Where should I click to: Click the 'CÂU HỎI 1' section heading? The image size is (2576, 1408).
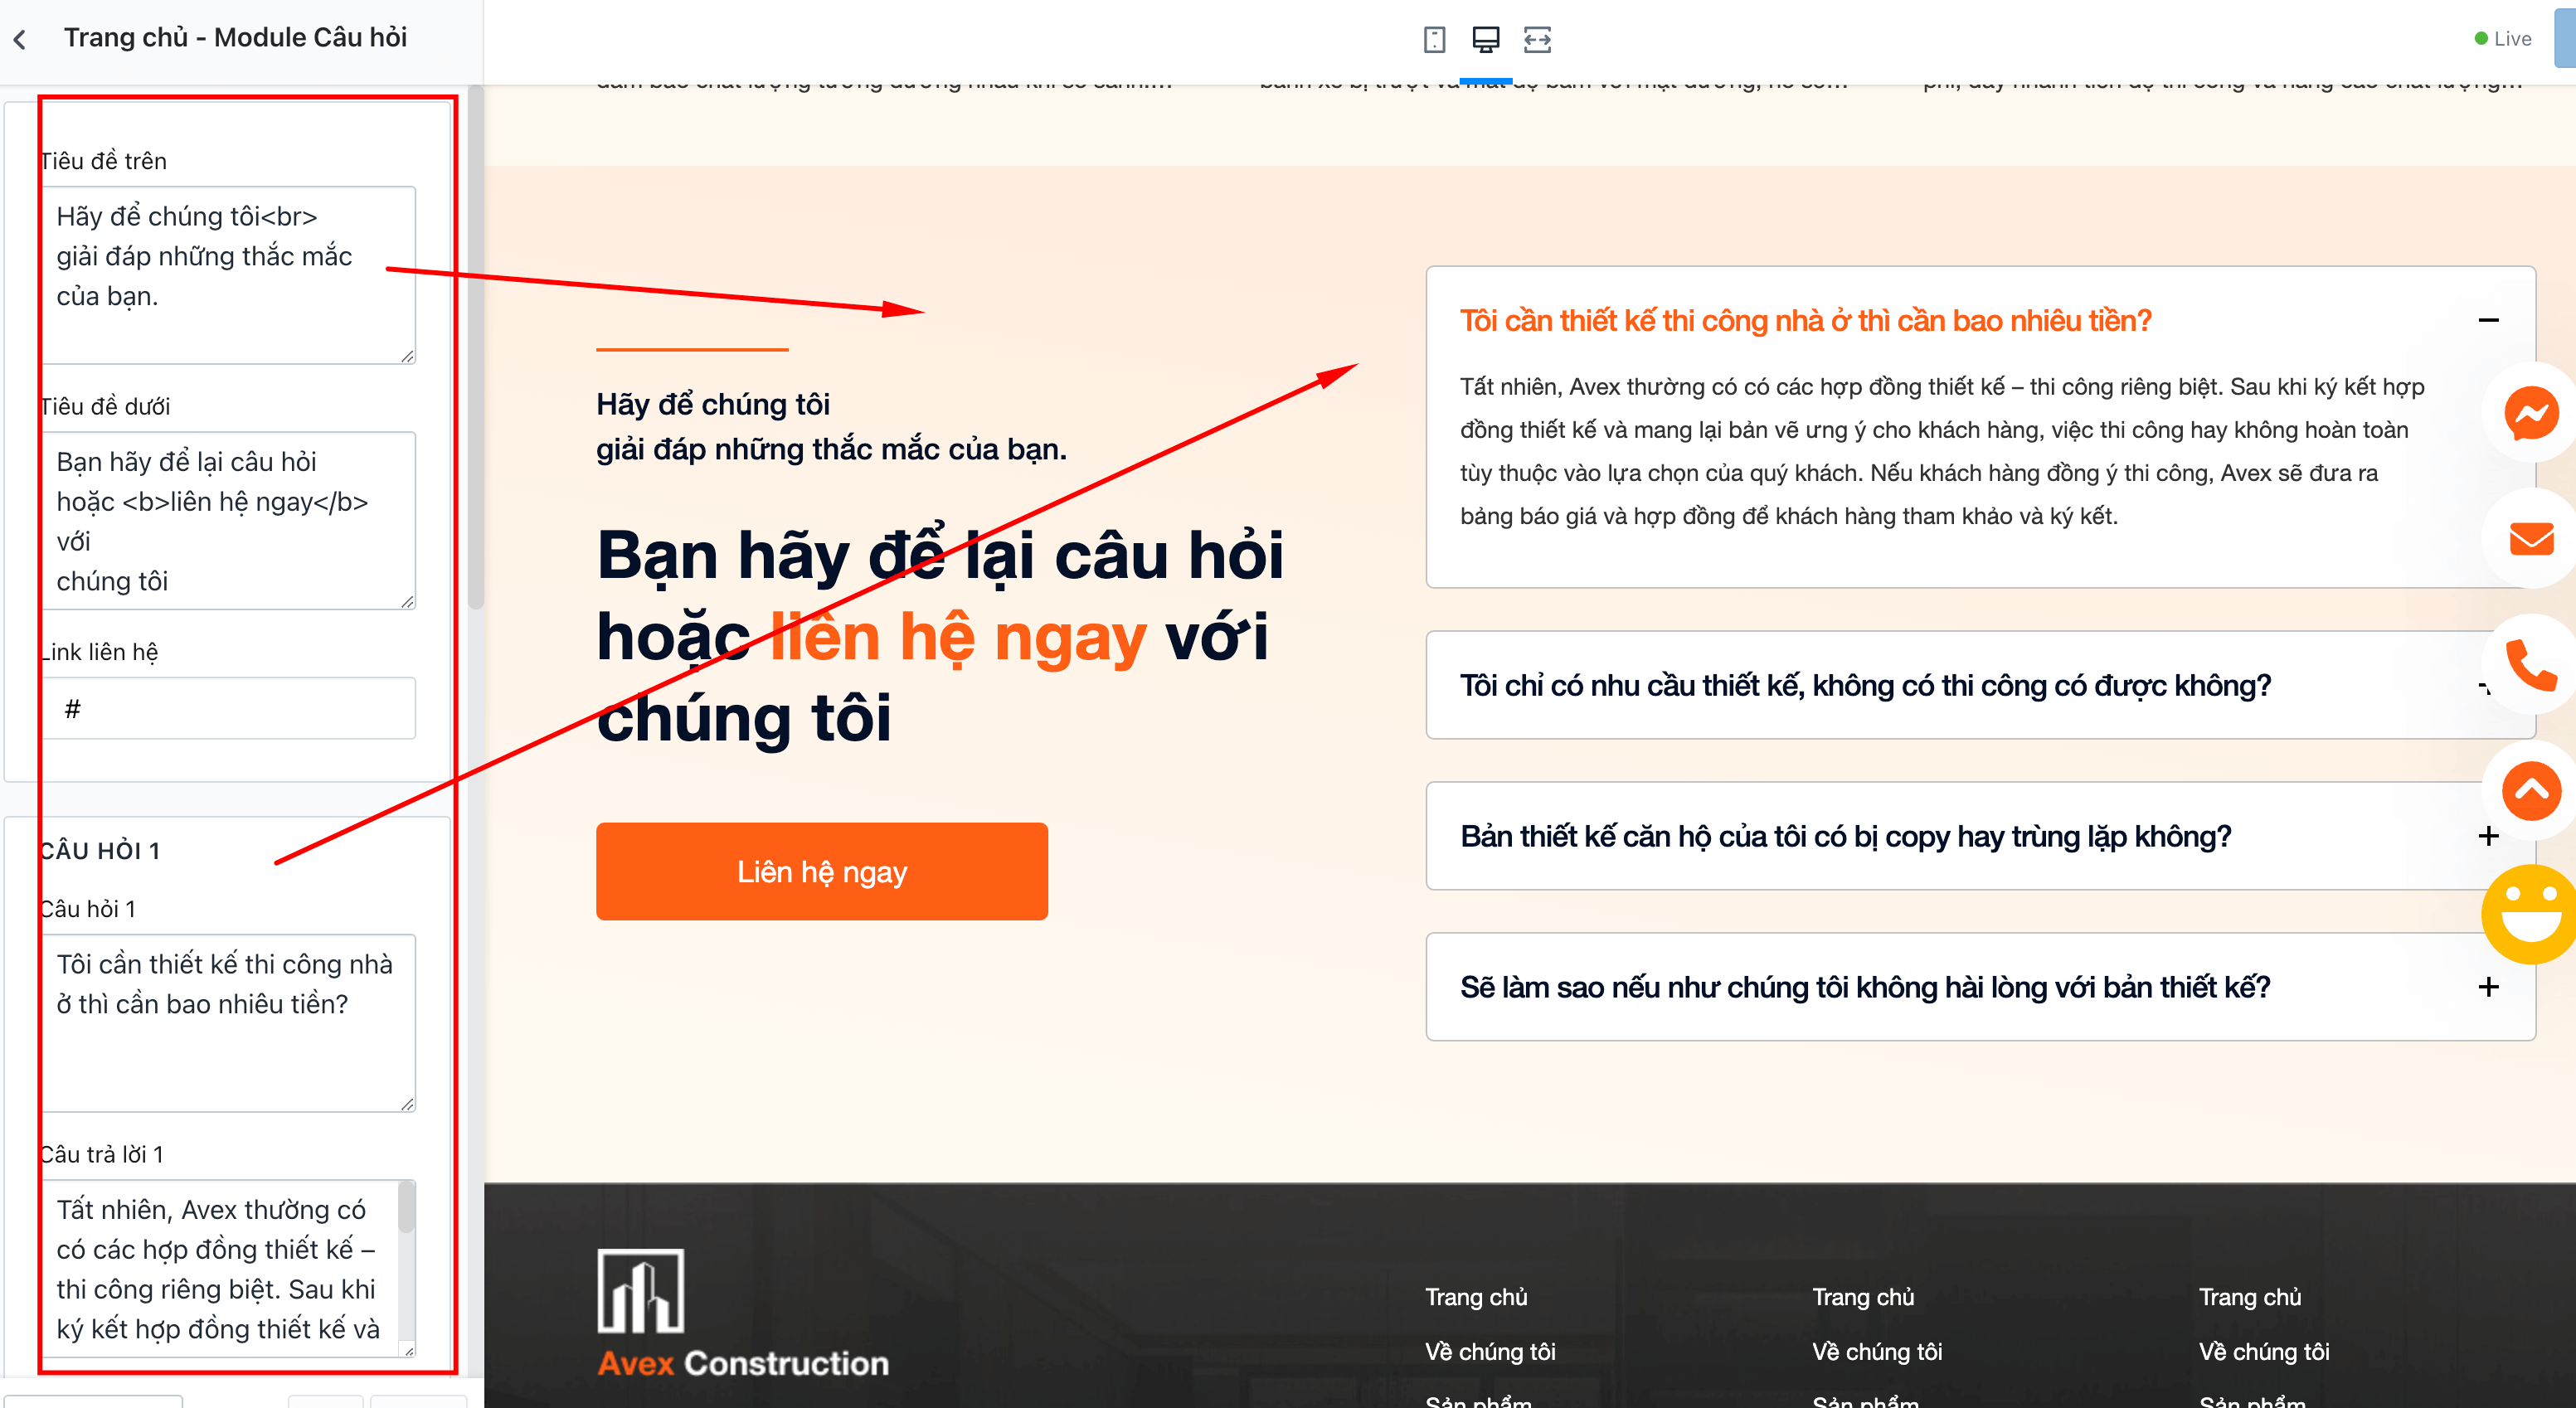pos(99,850)
